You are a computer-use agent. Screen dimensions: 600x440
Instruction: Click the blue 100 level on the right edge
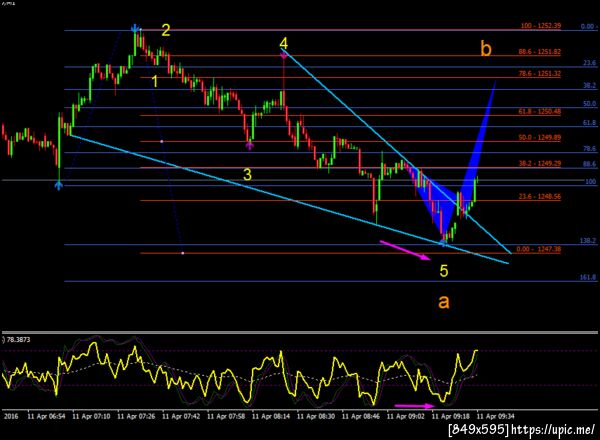[x=591, y=181]
